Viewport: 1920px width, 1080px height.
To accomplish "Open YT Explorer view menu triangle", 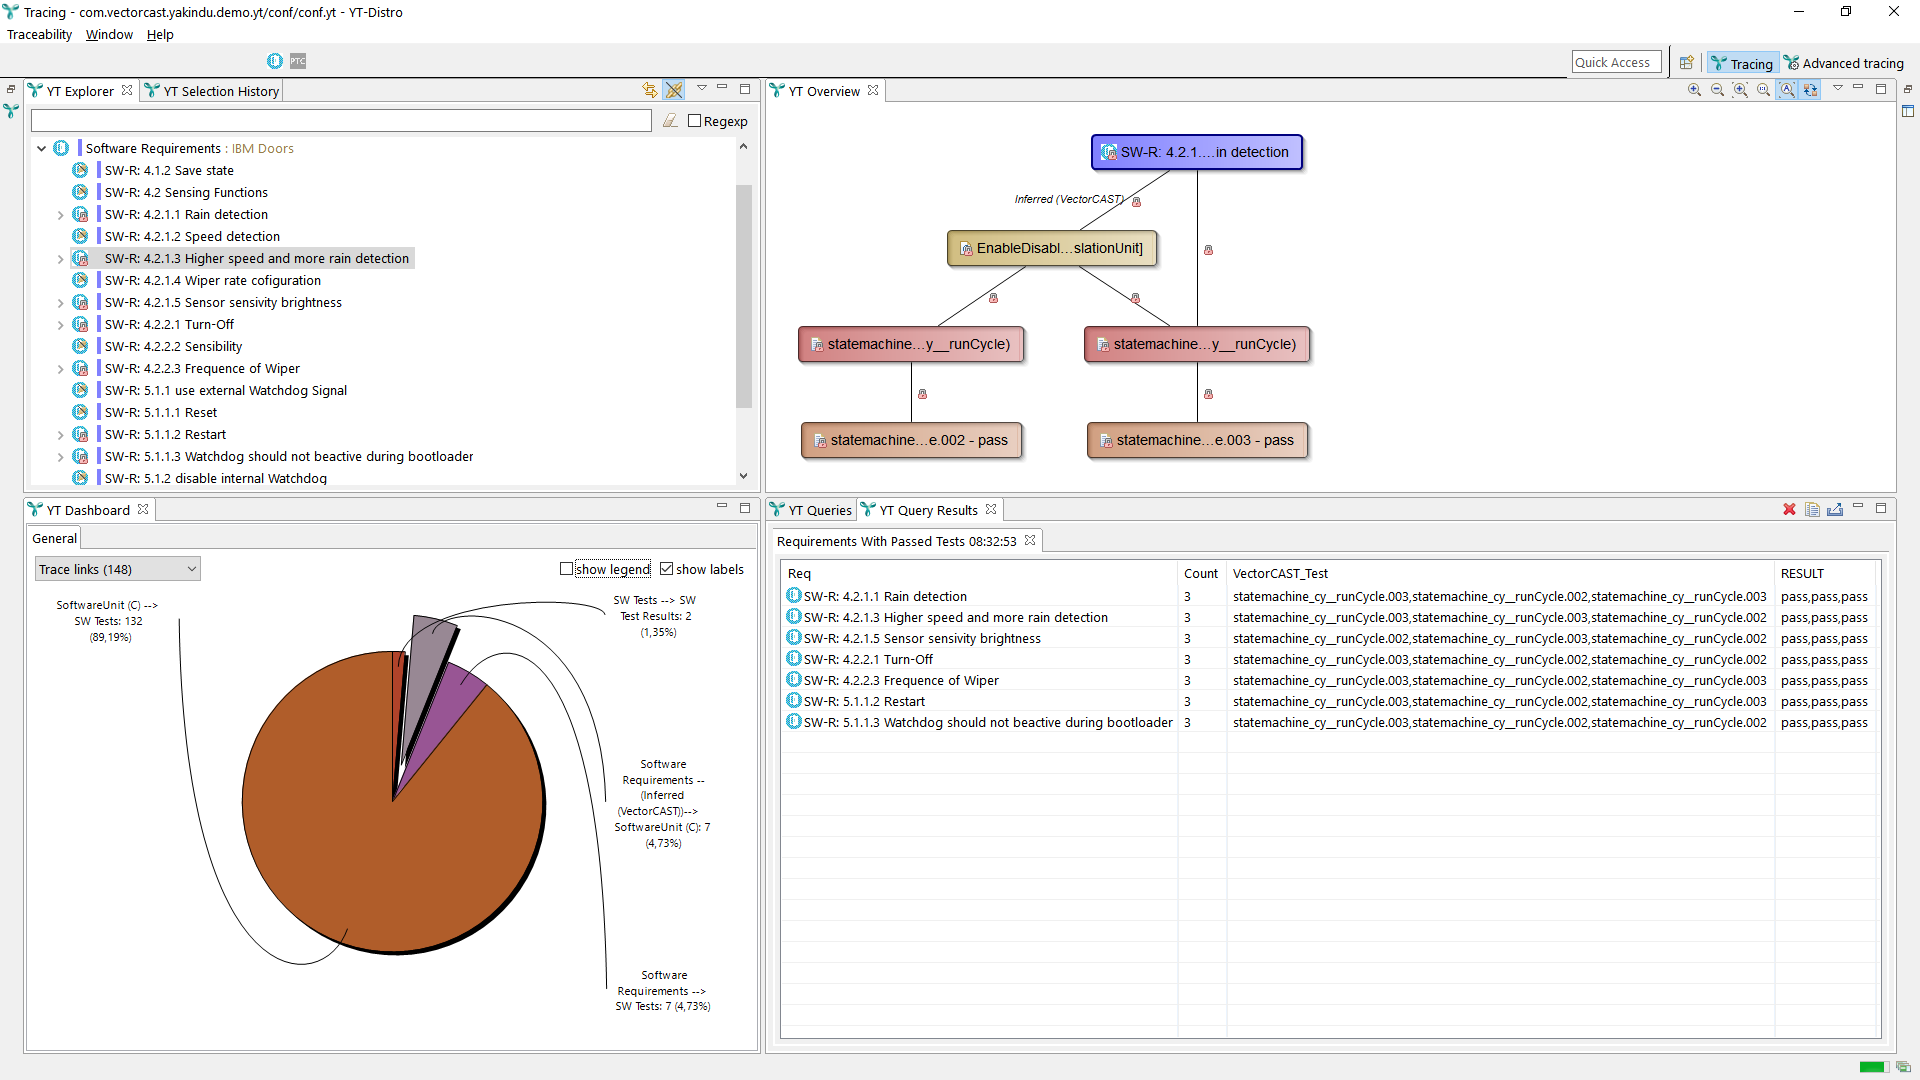I will pyautogui.click(x=701, y=88).
